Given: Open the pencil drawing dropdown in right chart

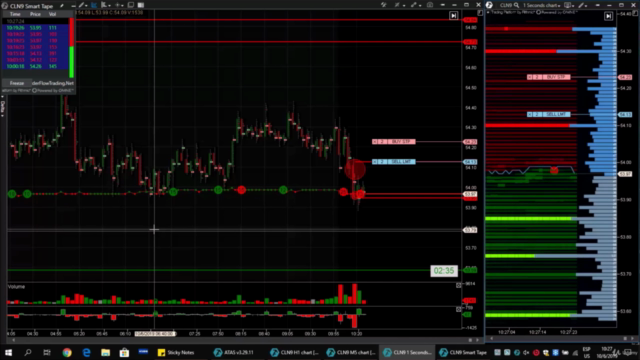Looking at the screenshot, I should pyautogui.click(x=583, y=5).
